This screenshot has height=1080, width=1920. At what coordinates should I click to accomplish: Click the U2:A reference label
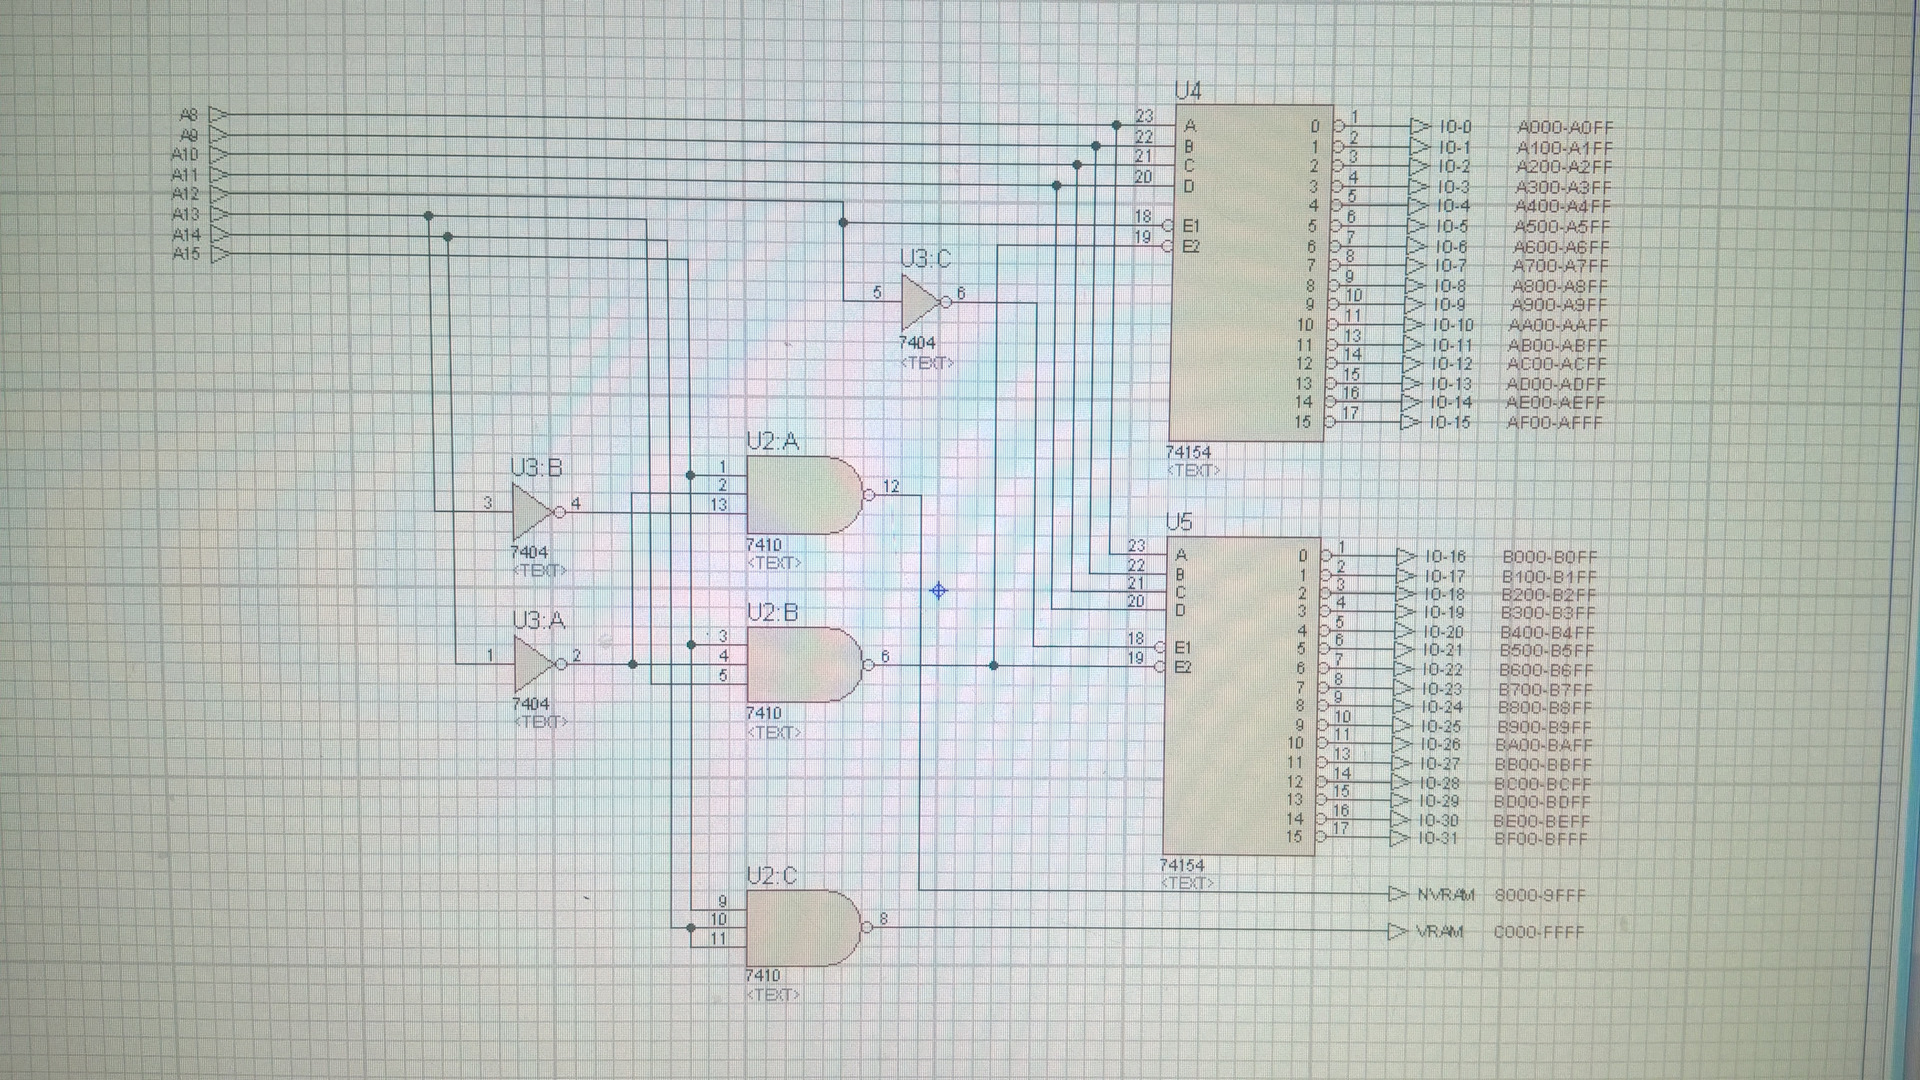tap(772, 441)
